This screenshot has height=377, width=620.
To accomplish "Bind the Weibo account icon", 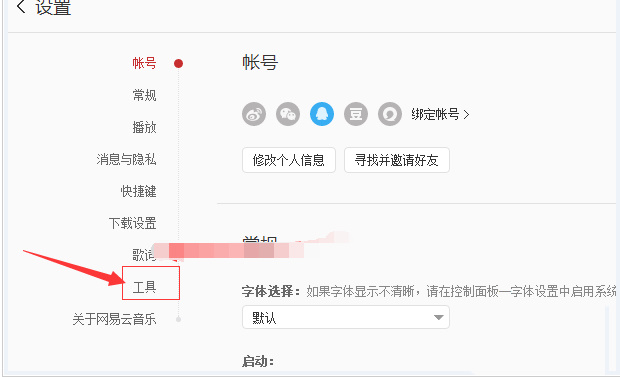I will 254,114.
